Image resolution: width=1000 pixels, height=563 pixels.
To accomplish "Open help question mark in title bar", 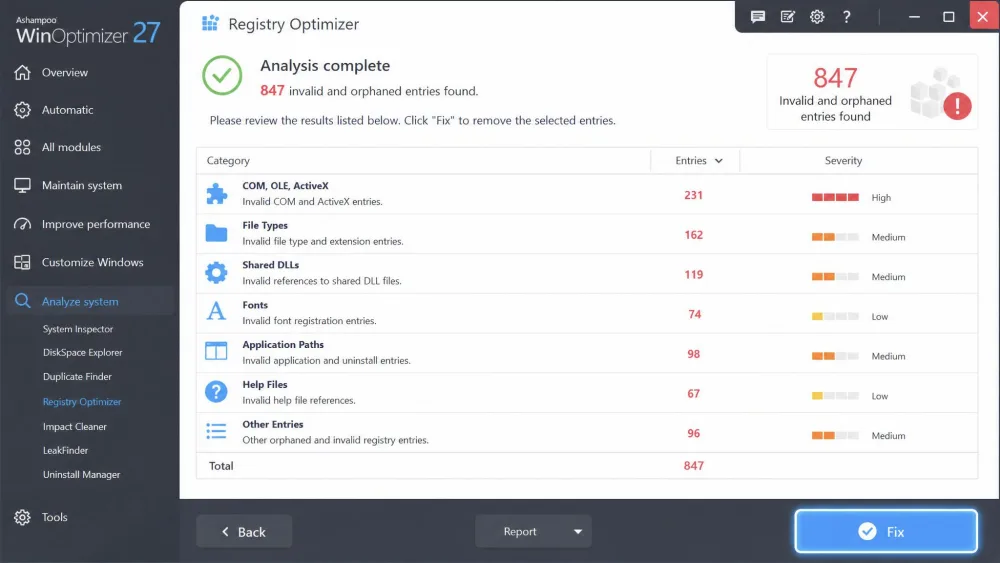I will pyautogui.click(x=846, y=17).
